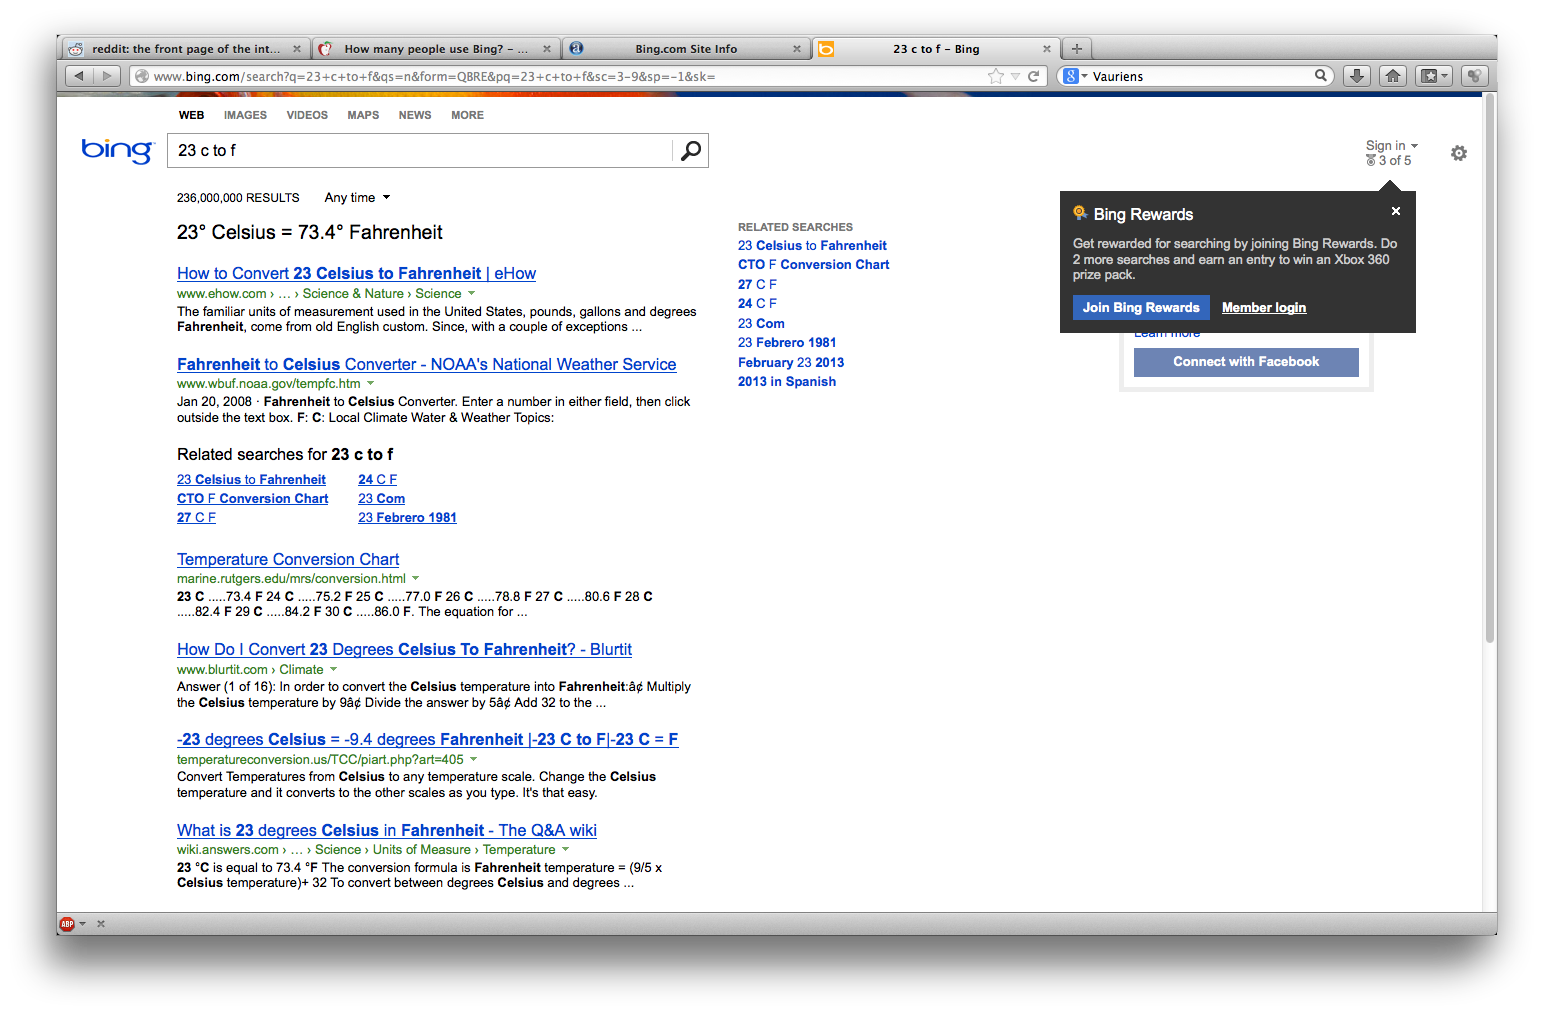Expand the wbuf.noaa.gov result options arrow
Viewport: 1554px width, 1014px height.
coord(370,384)
